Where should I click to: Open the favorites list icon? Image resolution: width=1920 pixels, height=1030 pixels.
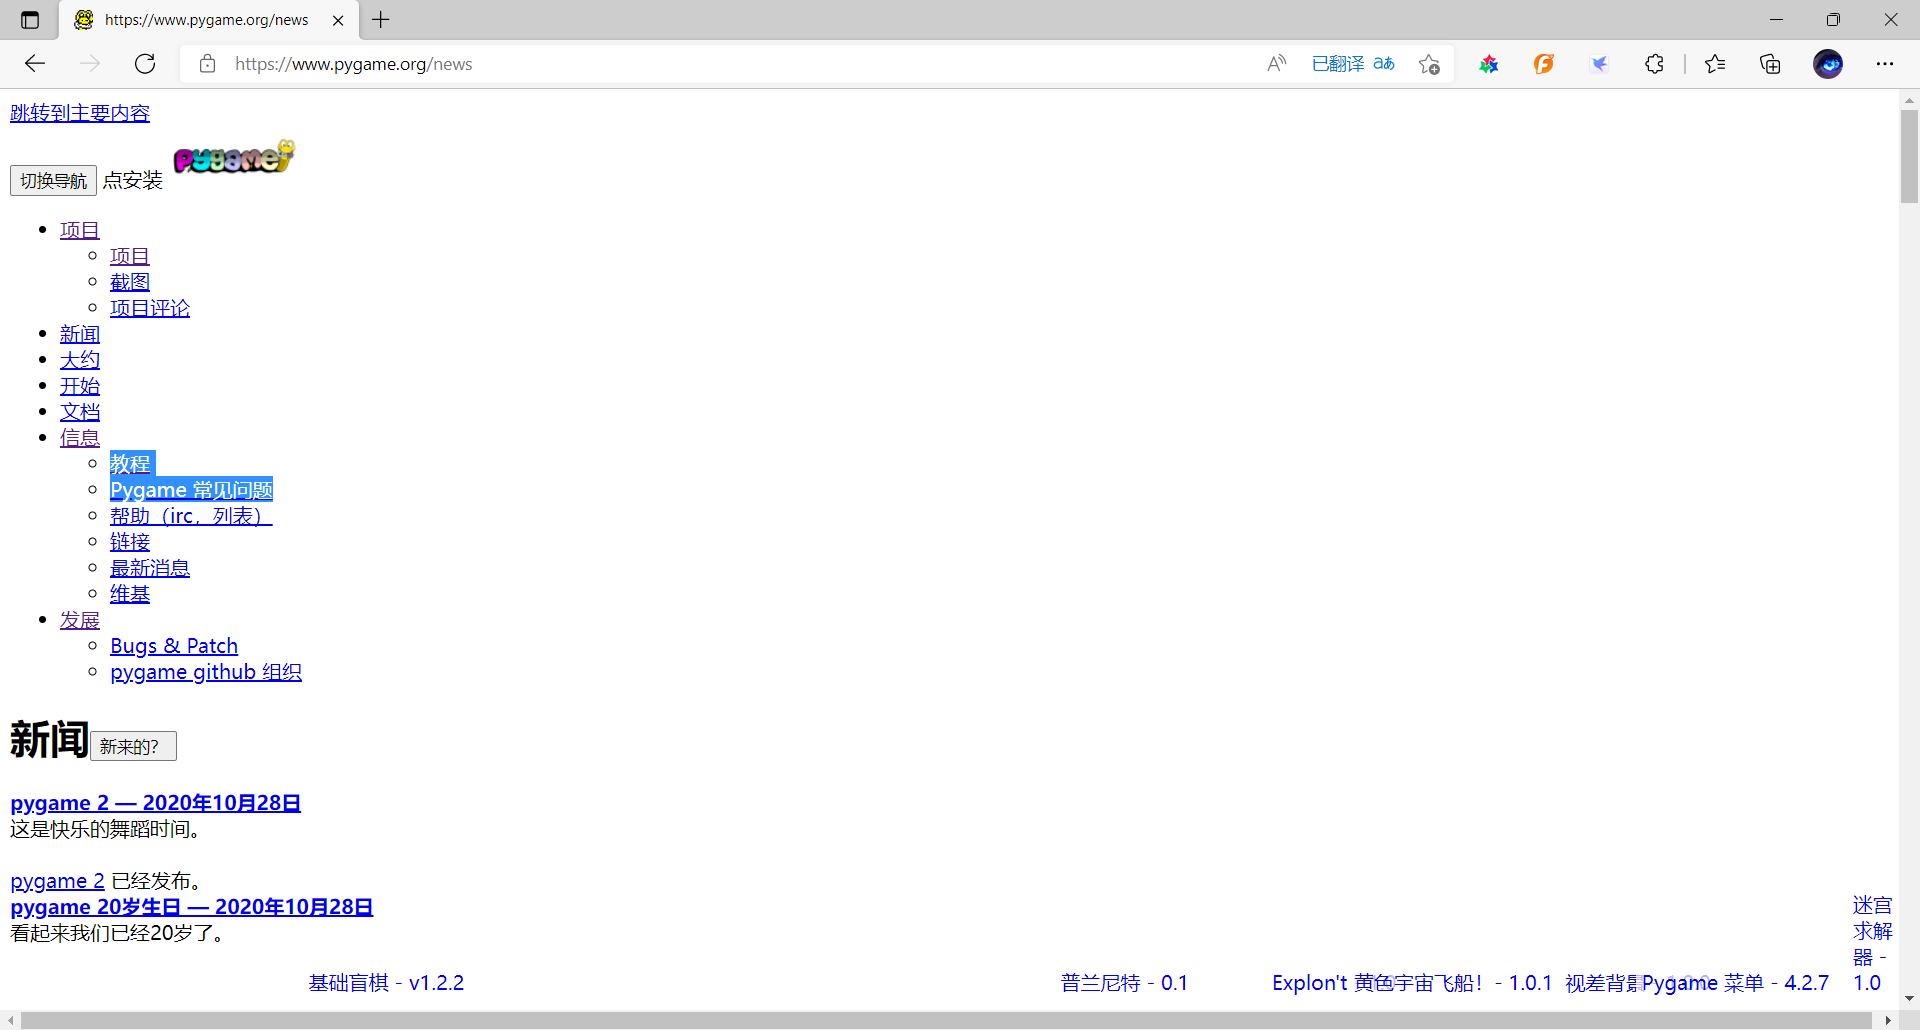click(x=1715, y=64)
